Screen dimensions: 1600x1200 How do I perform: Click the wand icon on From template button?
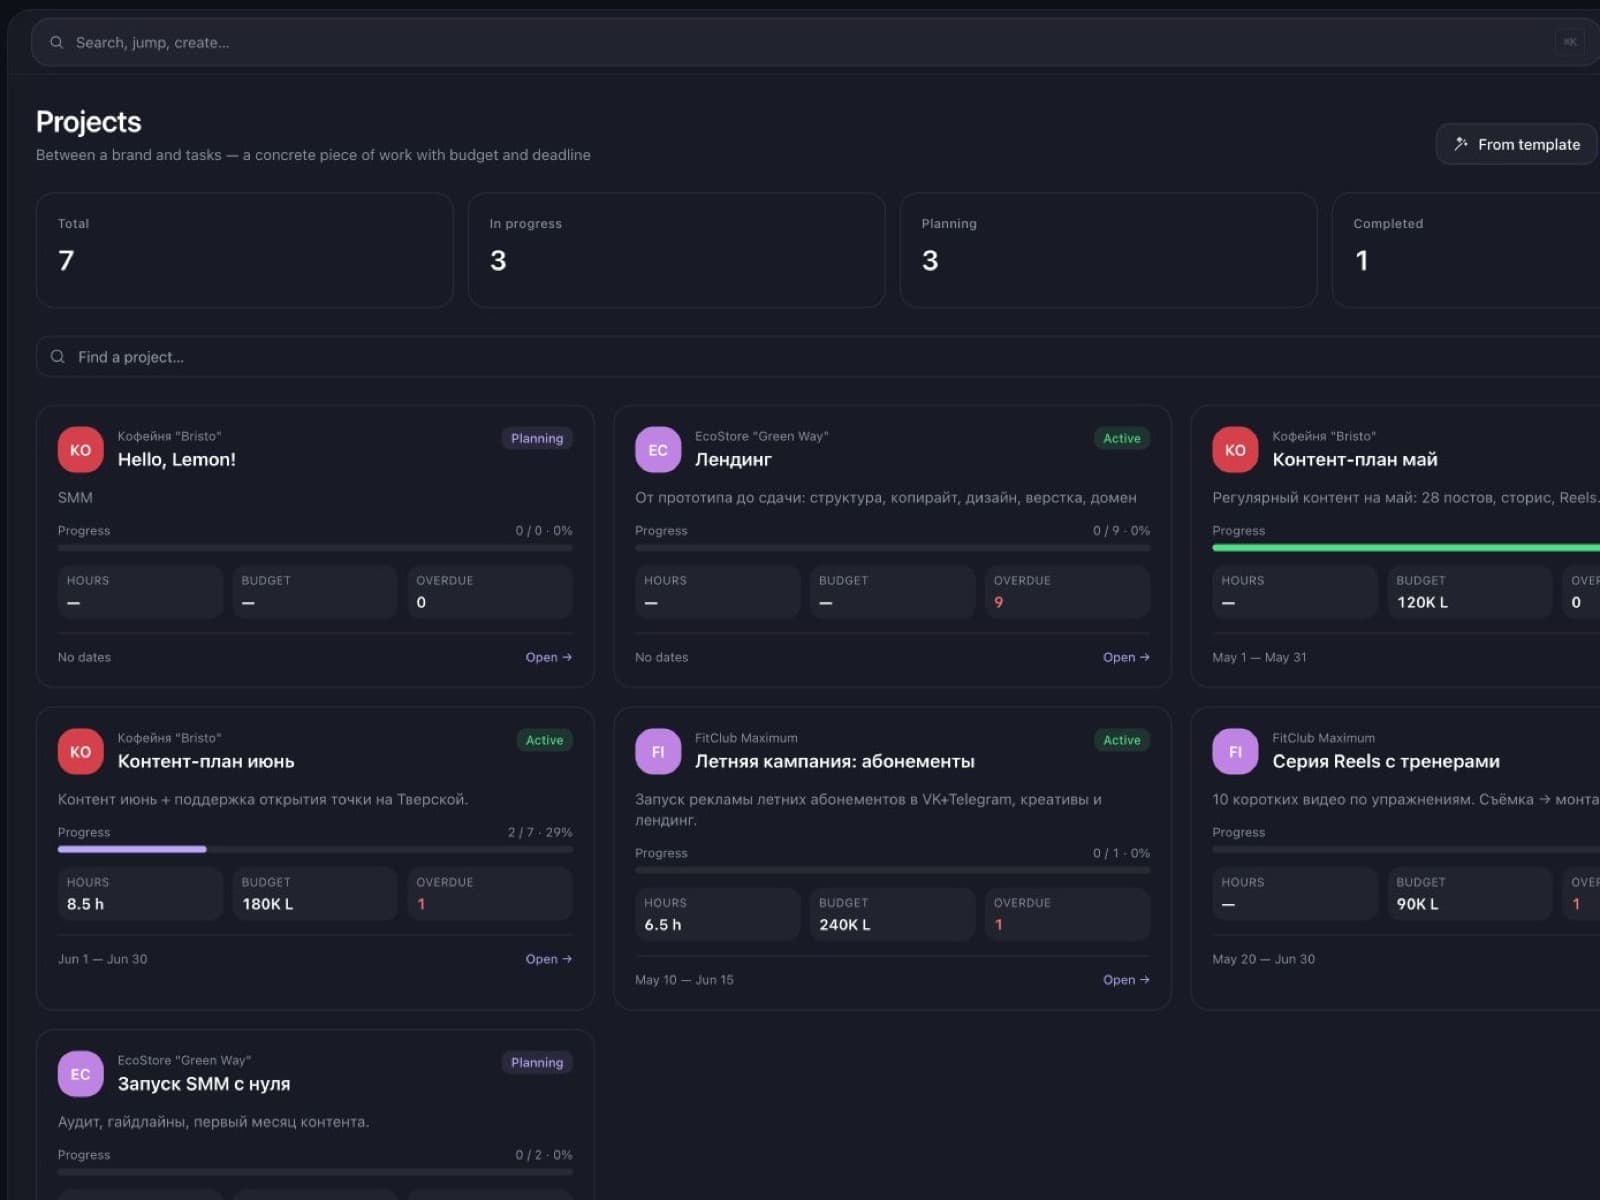coord(1461,144)
